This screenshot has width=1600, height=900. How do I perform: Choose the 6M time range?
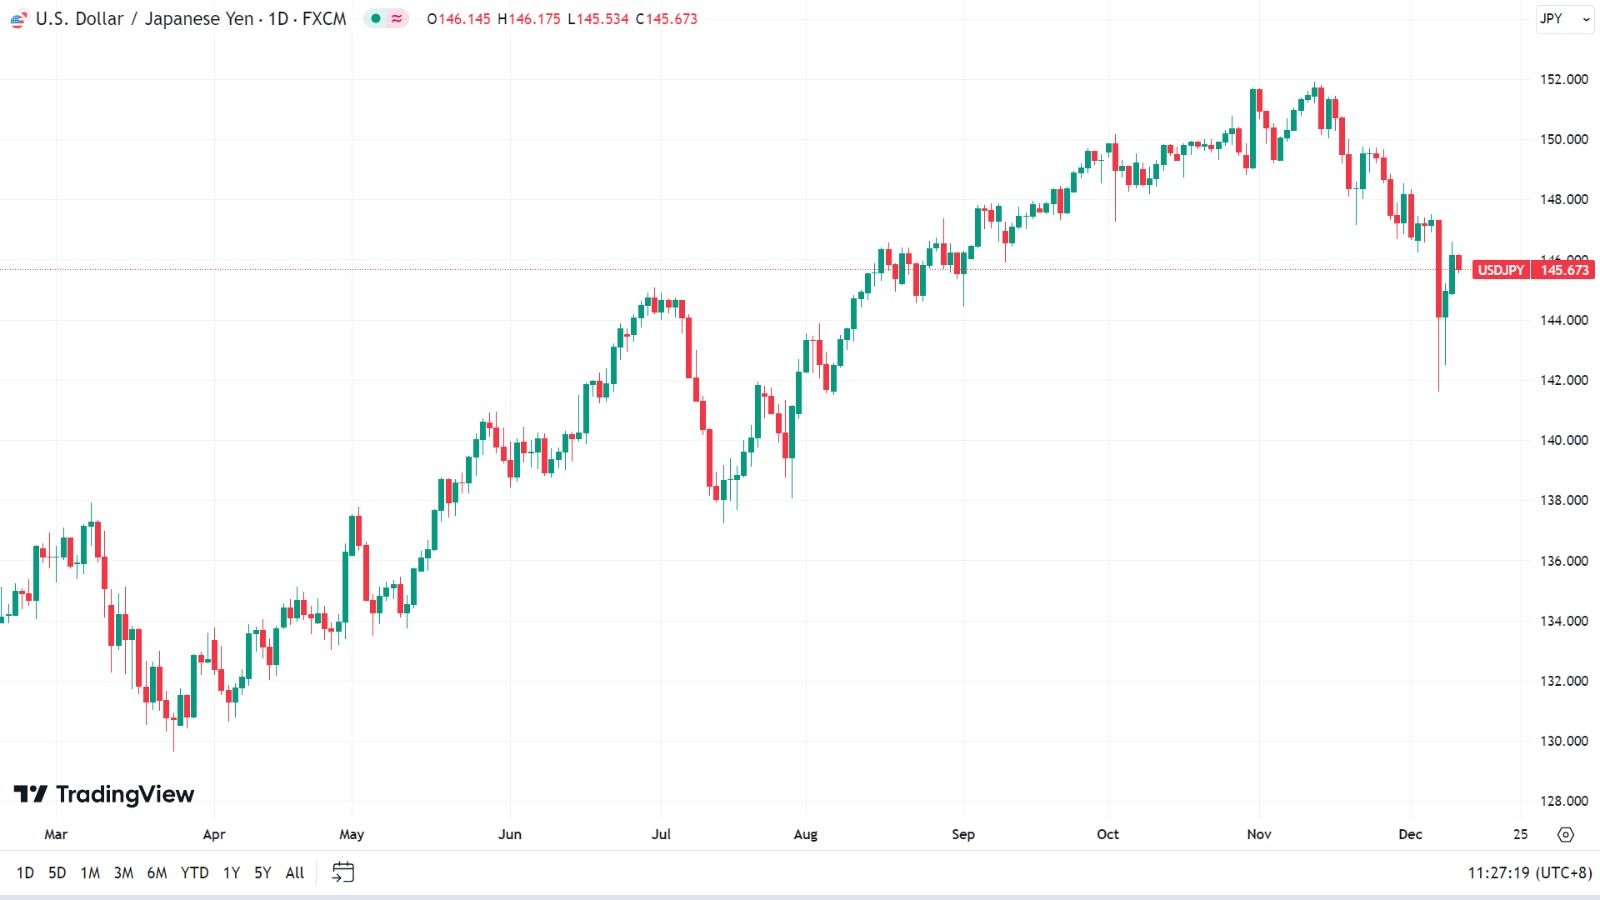(157, 873)
